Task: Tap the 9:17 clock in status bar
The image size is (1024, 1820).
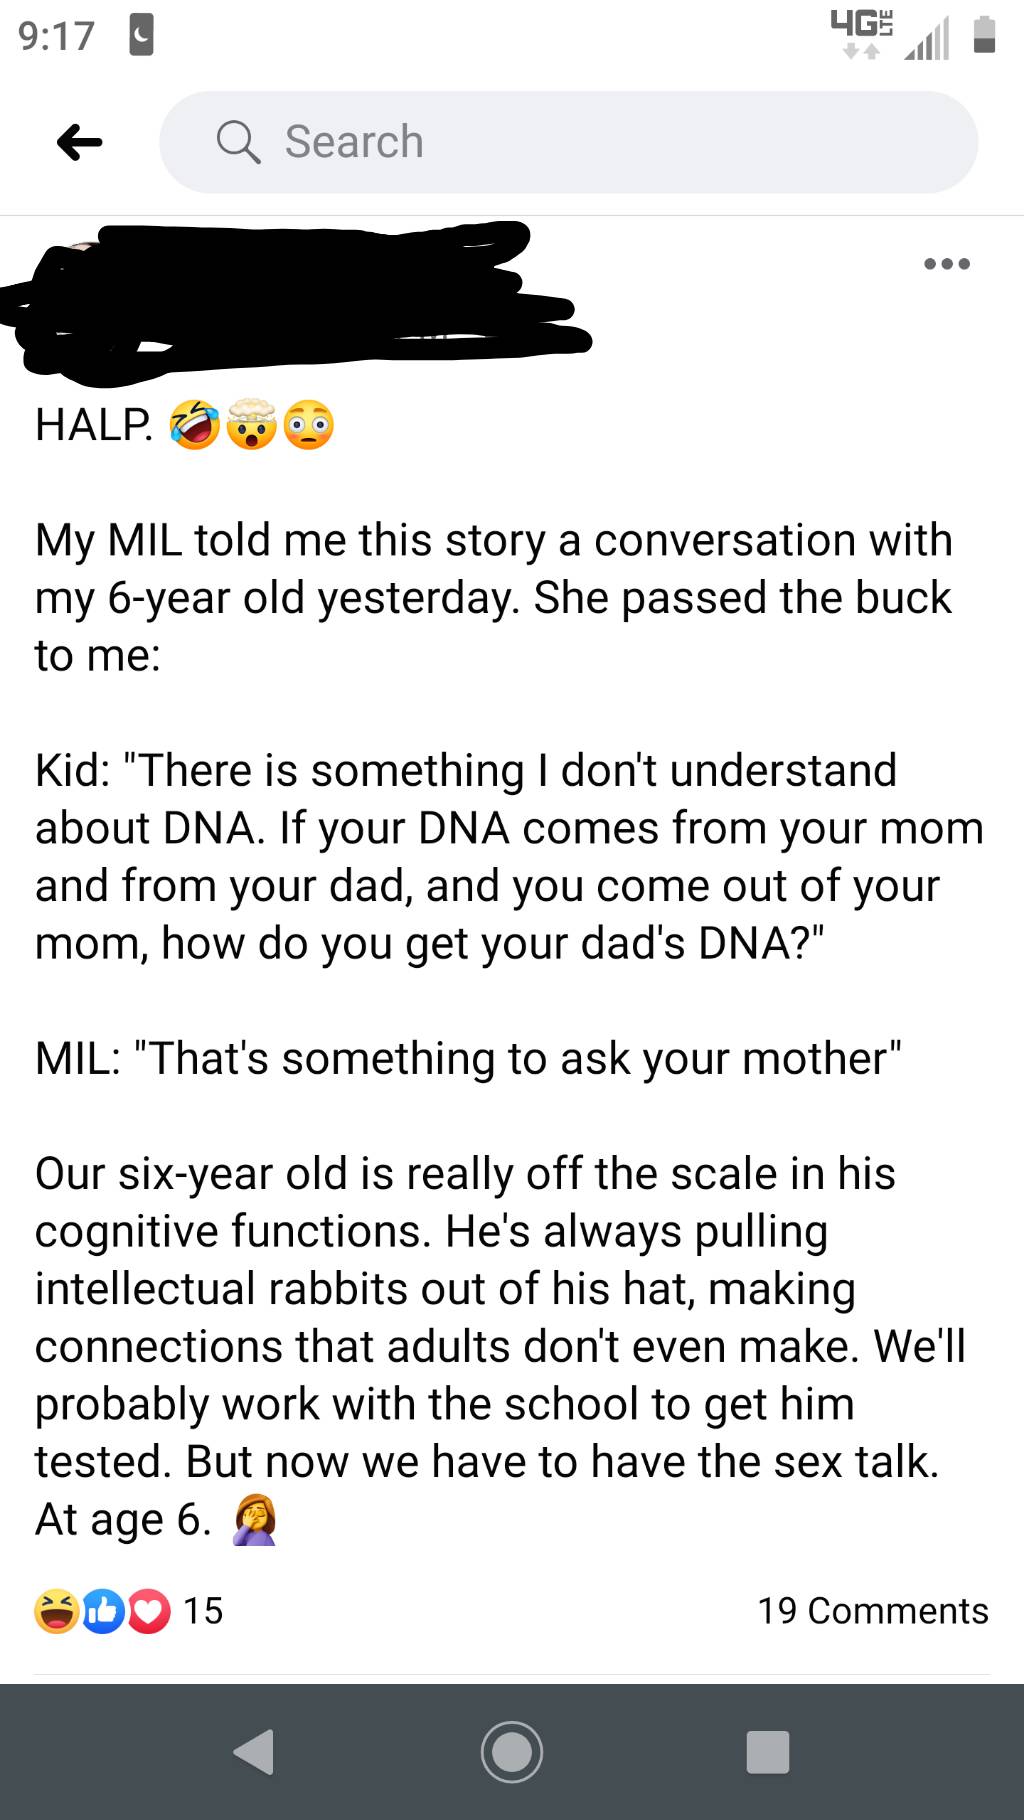Action: pyautogui.click(x=56, y=36)
